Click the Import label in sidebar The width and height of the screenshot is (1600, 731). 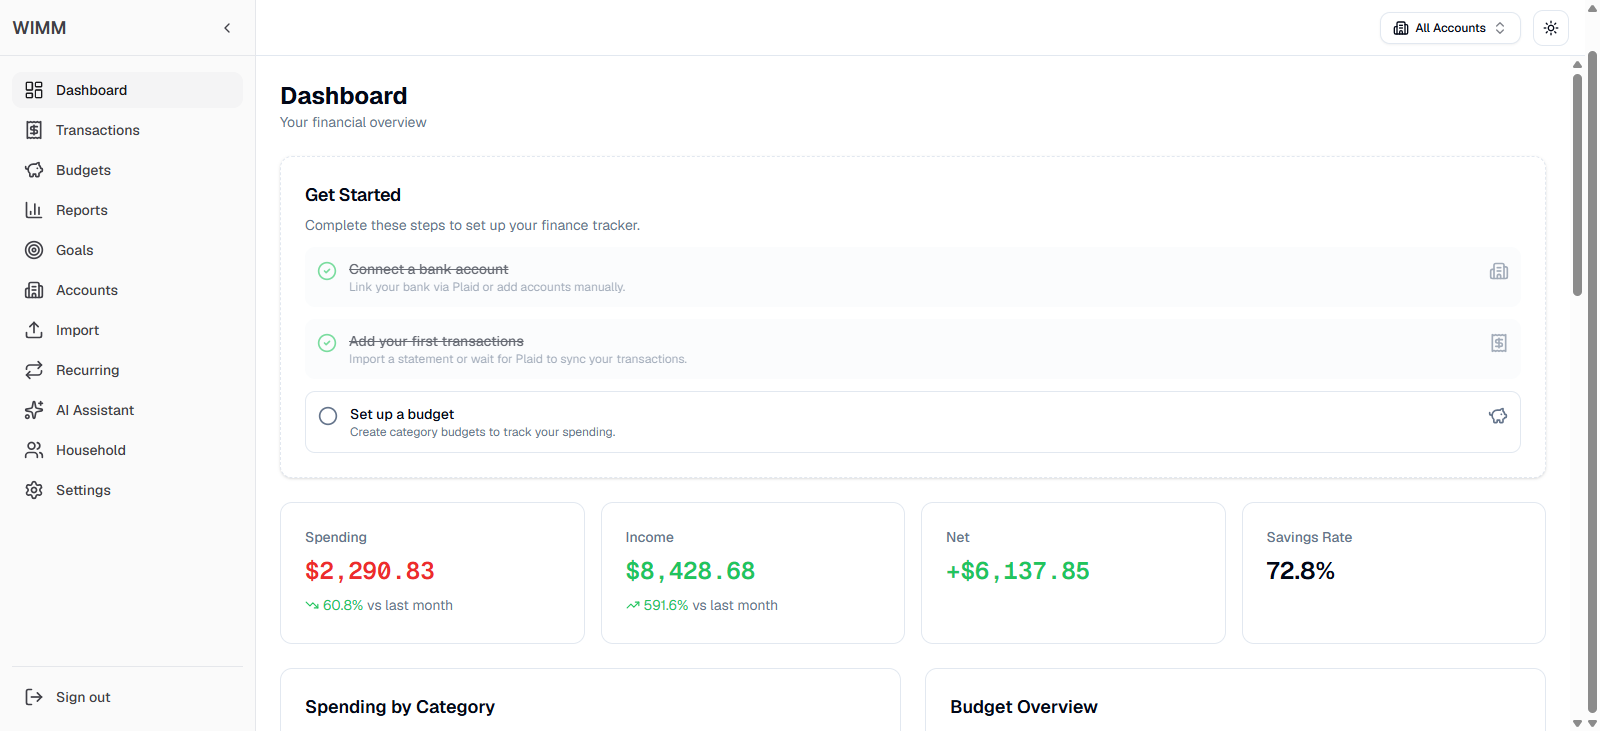78,330
